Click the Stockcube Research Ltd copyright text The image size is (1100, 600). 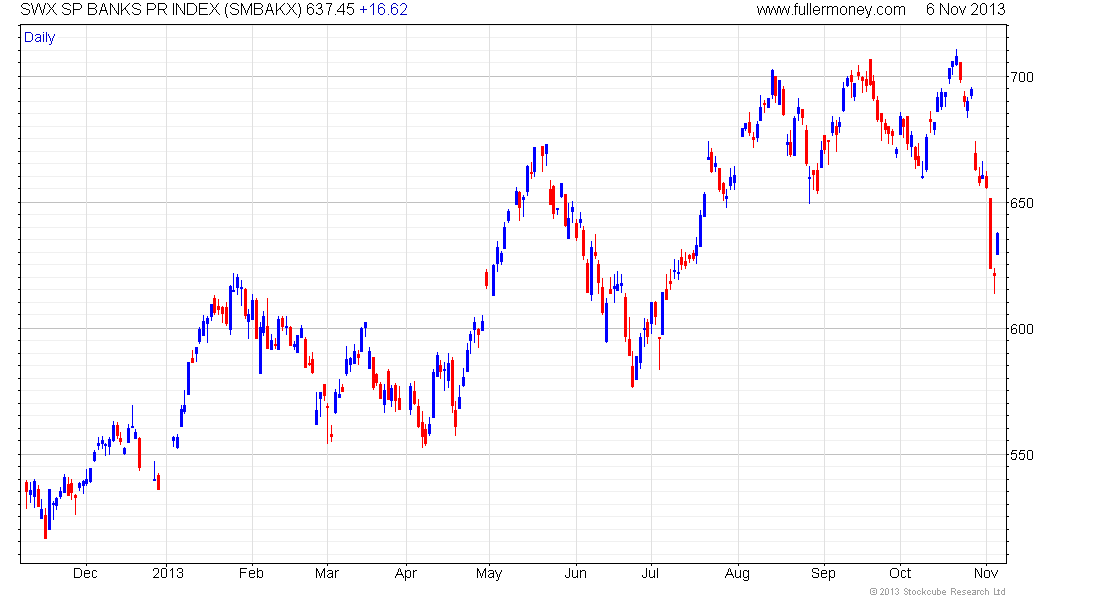coord(937,592)
